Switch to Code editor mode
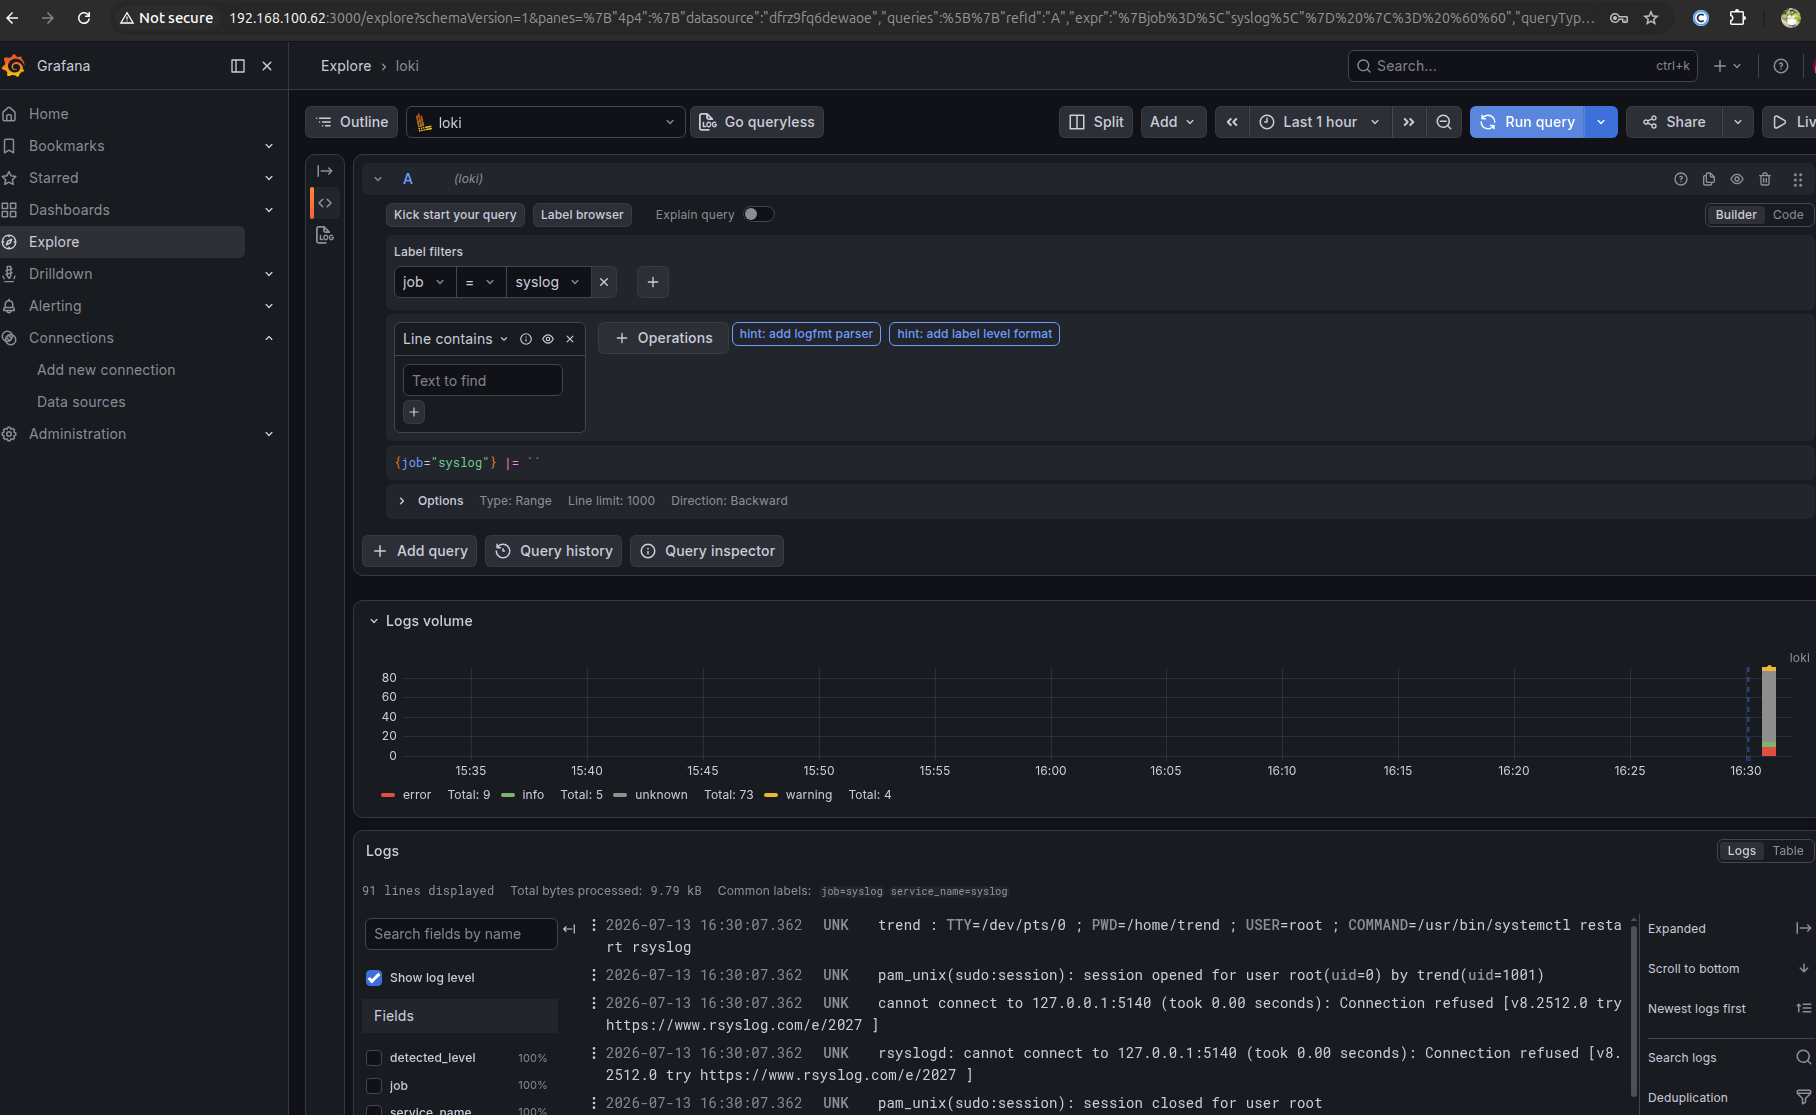Image resolution: width=1816 pixels, height=1115 pixels. (x=1788, y=215)
